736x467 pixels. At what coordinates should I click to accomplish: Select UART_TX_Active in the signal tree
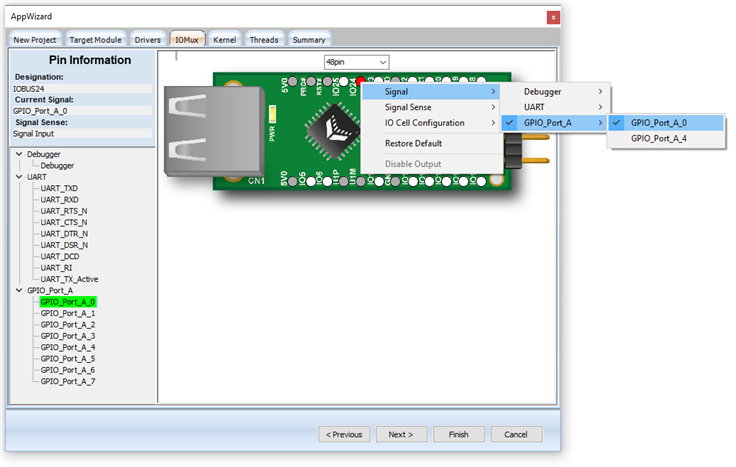69,279
